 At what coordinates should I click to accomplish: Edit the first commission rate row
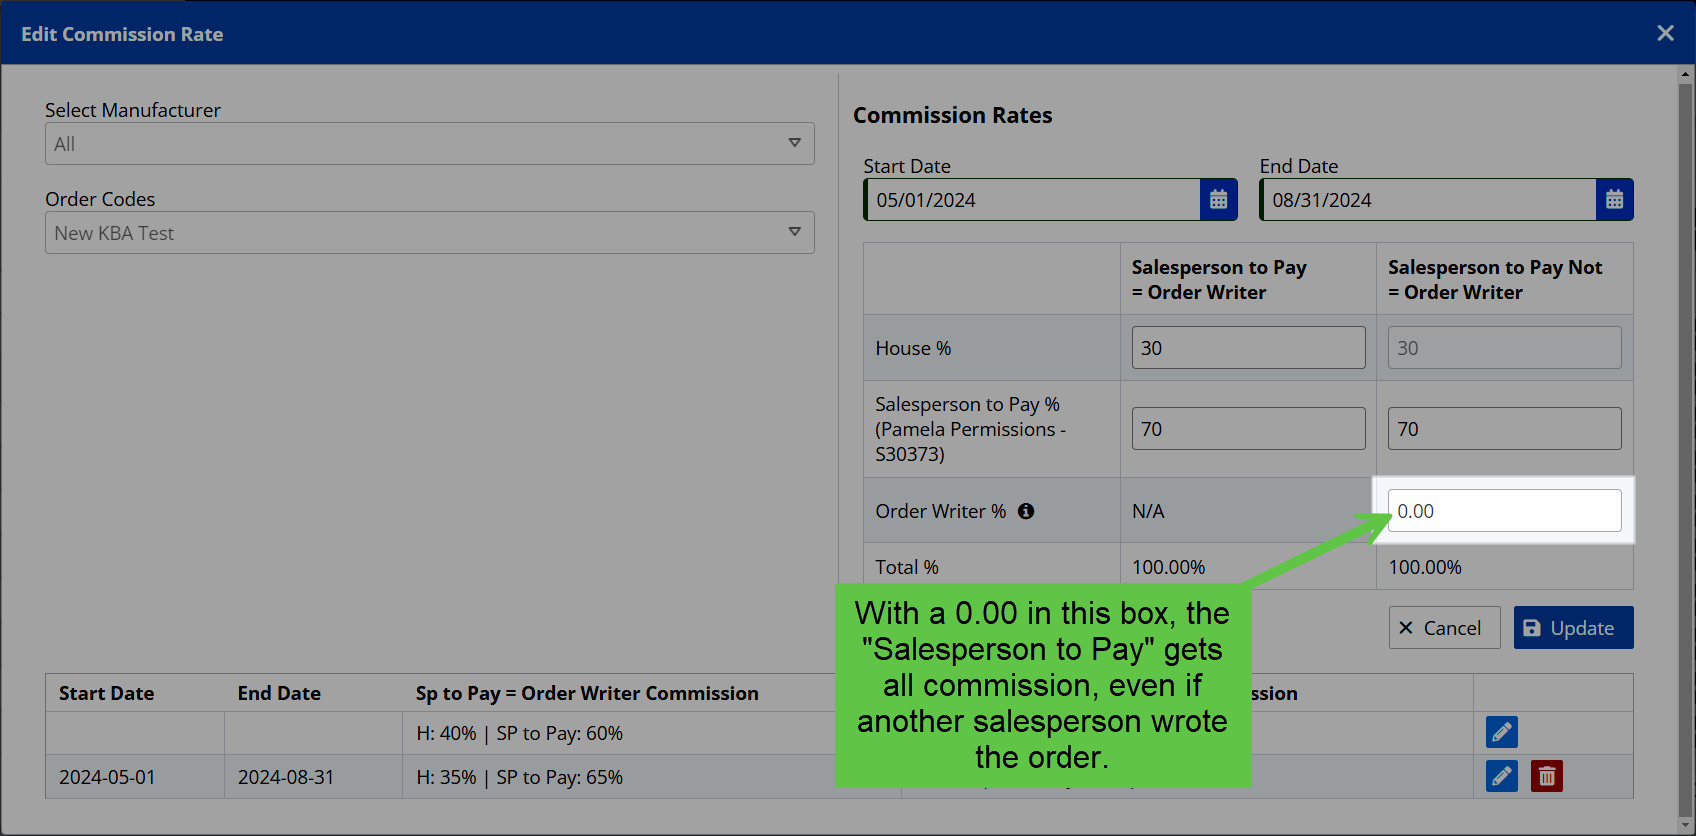tap(1501, 733)
